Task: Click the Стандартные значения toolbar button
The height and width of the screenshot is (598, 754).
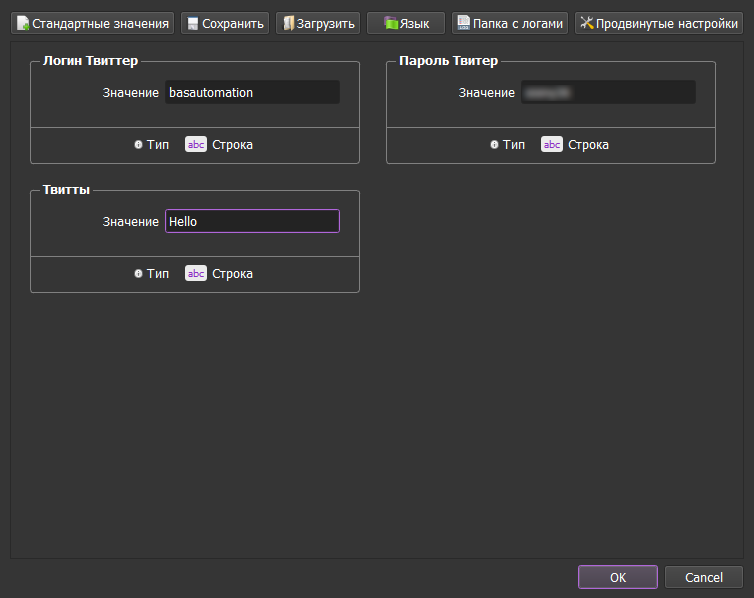Action: [92, 23]
